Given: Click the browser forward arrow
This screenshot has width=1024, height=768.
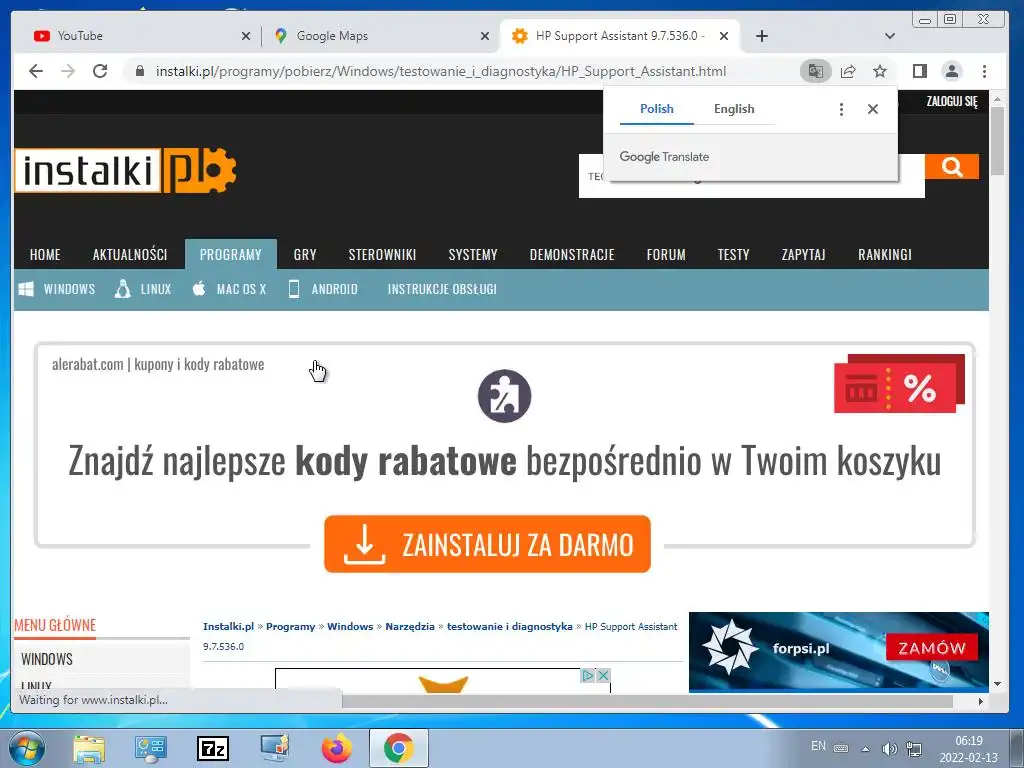Looking at the screenshot, I should (68, 71).
